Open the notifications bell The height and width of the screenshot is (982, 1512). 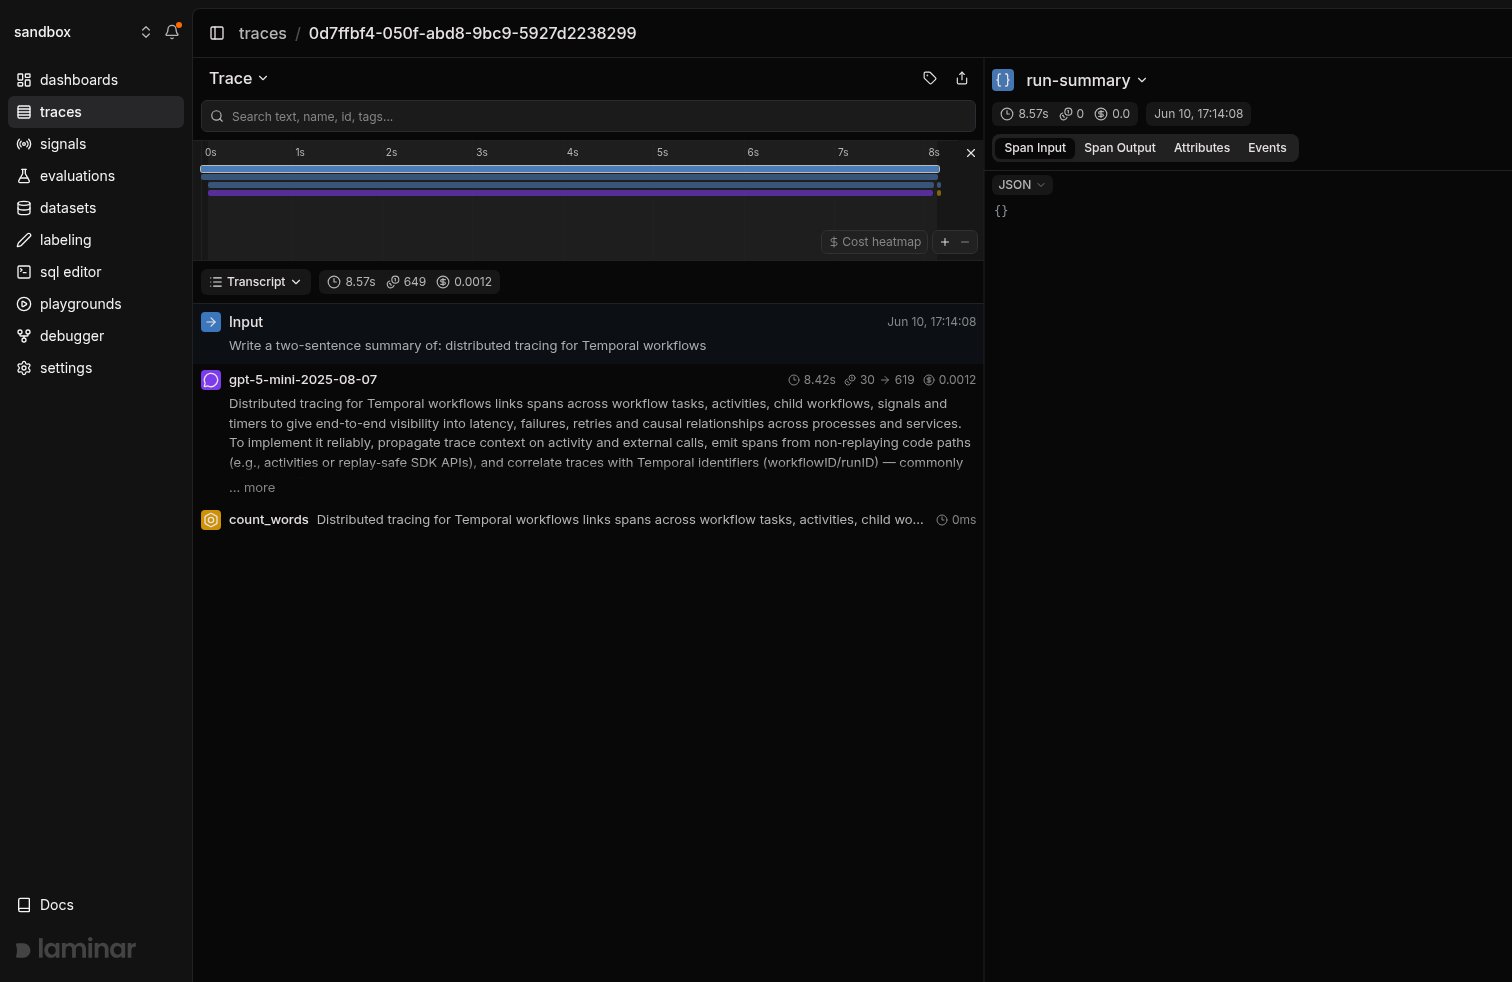[x=172, y=32]
